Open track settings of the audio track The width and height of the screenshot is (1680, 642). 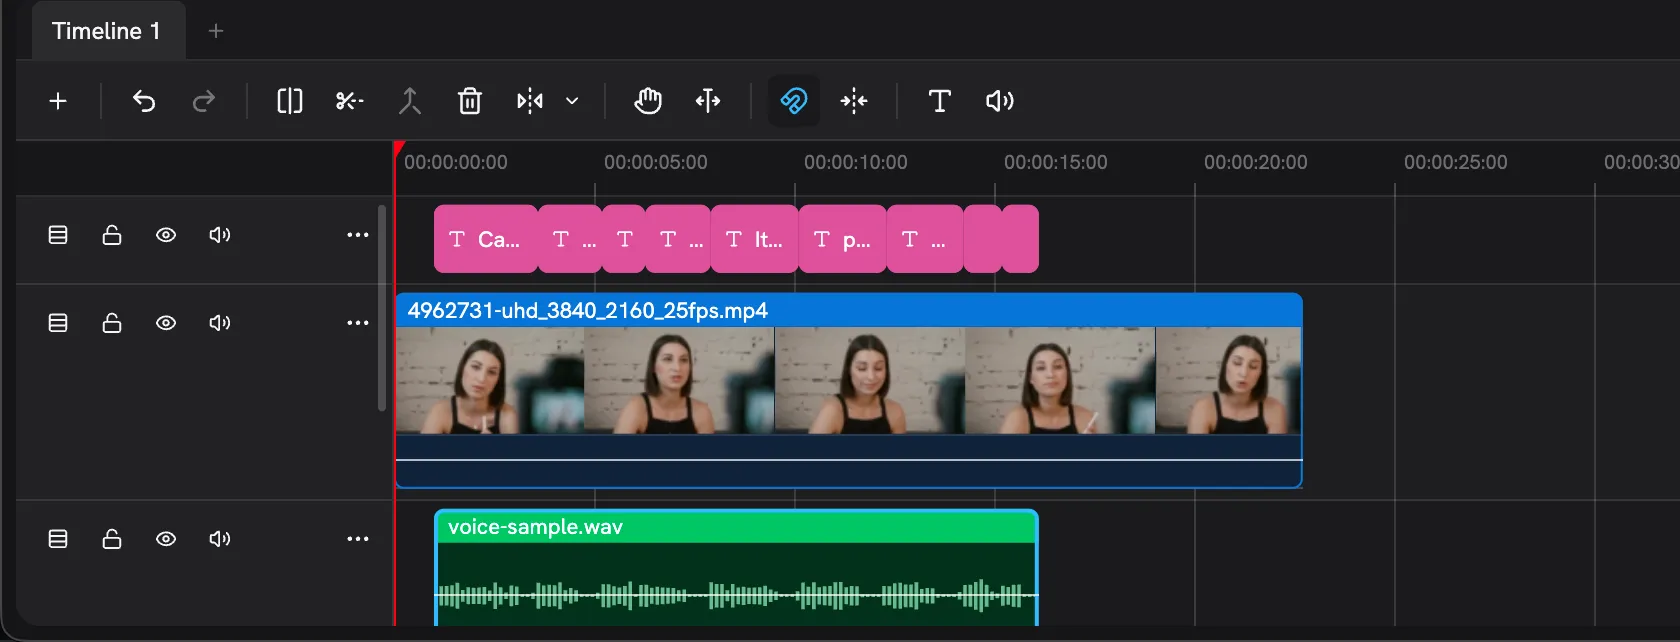[58, 539]
